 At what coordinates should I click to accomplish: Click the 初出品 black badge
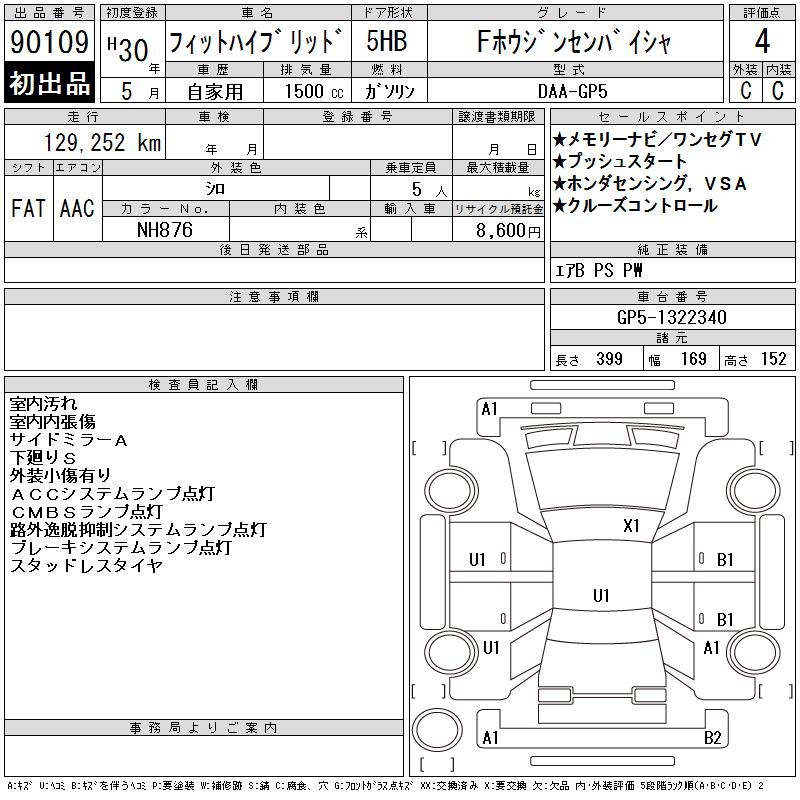click(49, 83)
